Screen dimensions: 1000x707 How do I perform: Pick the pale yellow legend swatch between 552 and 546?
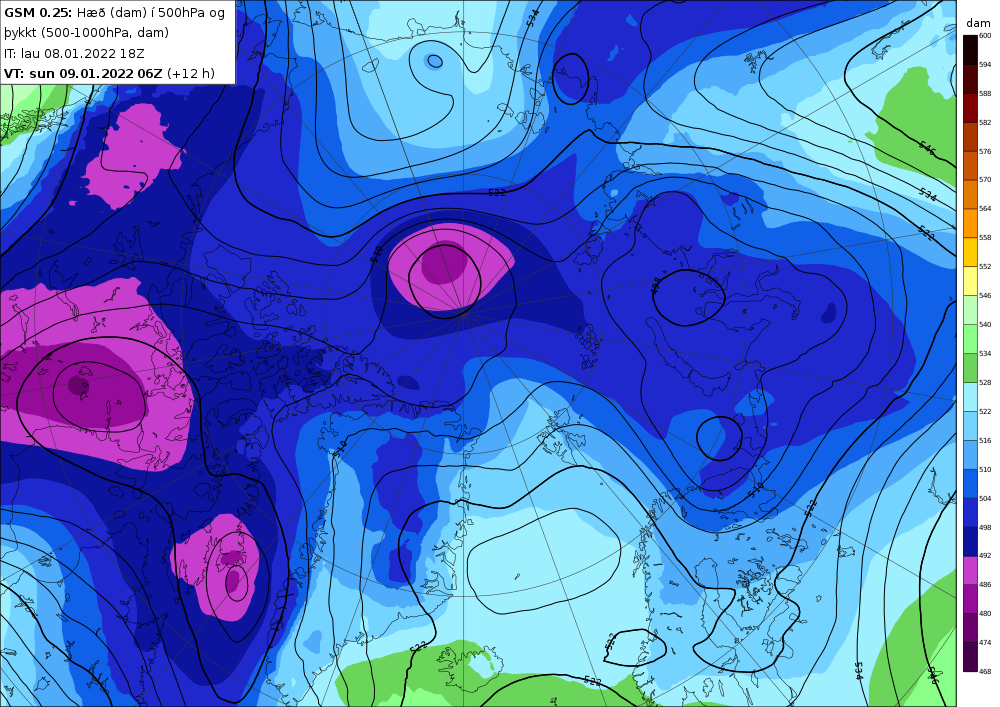970,281
